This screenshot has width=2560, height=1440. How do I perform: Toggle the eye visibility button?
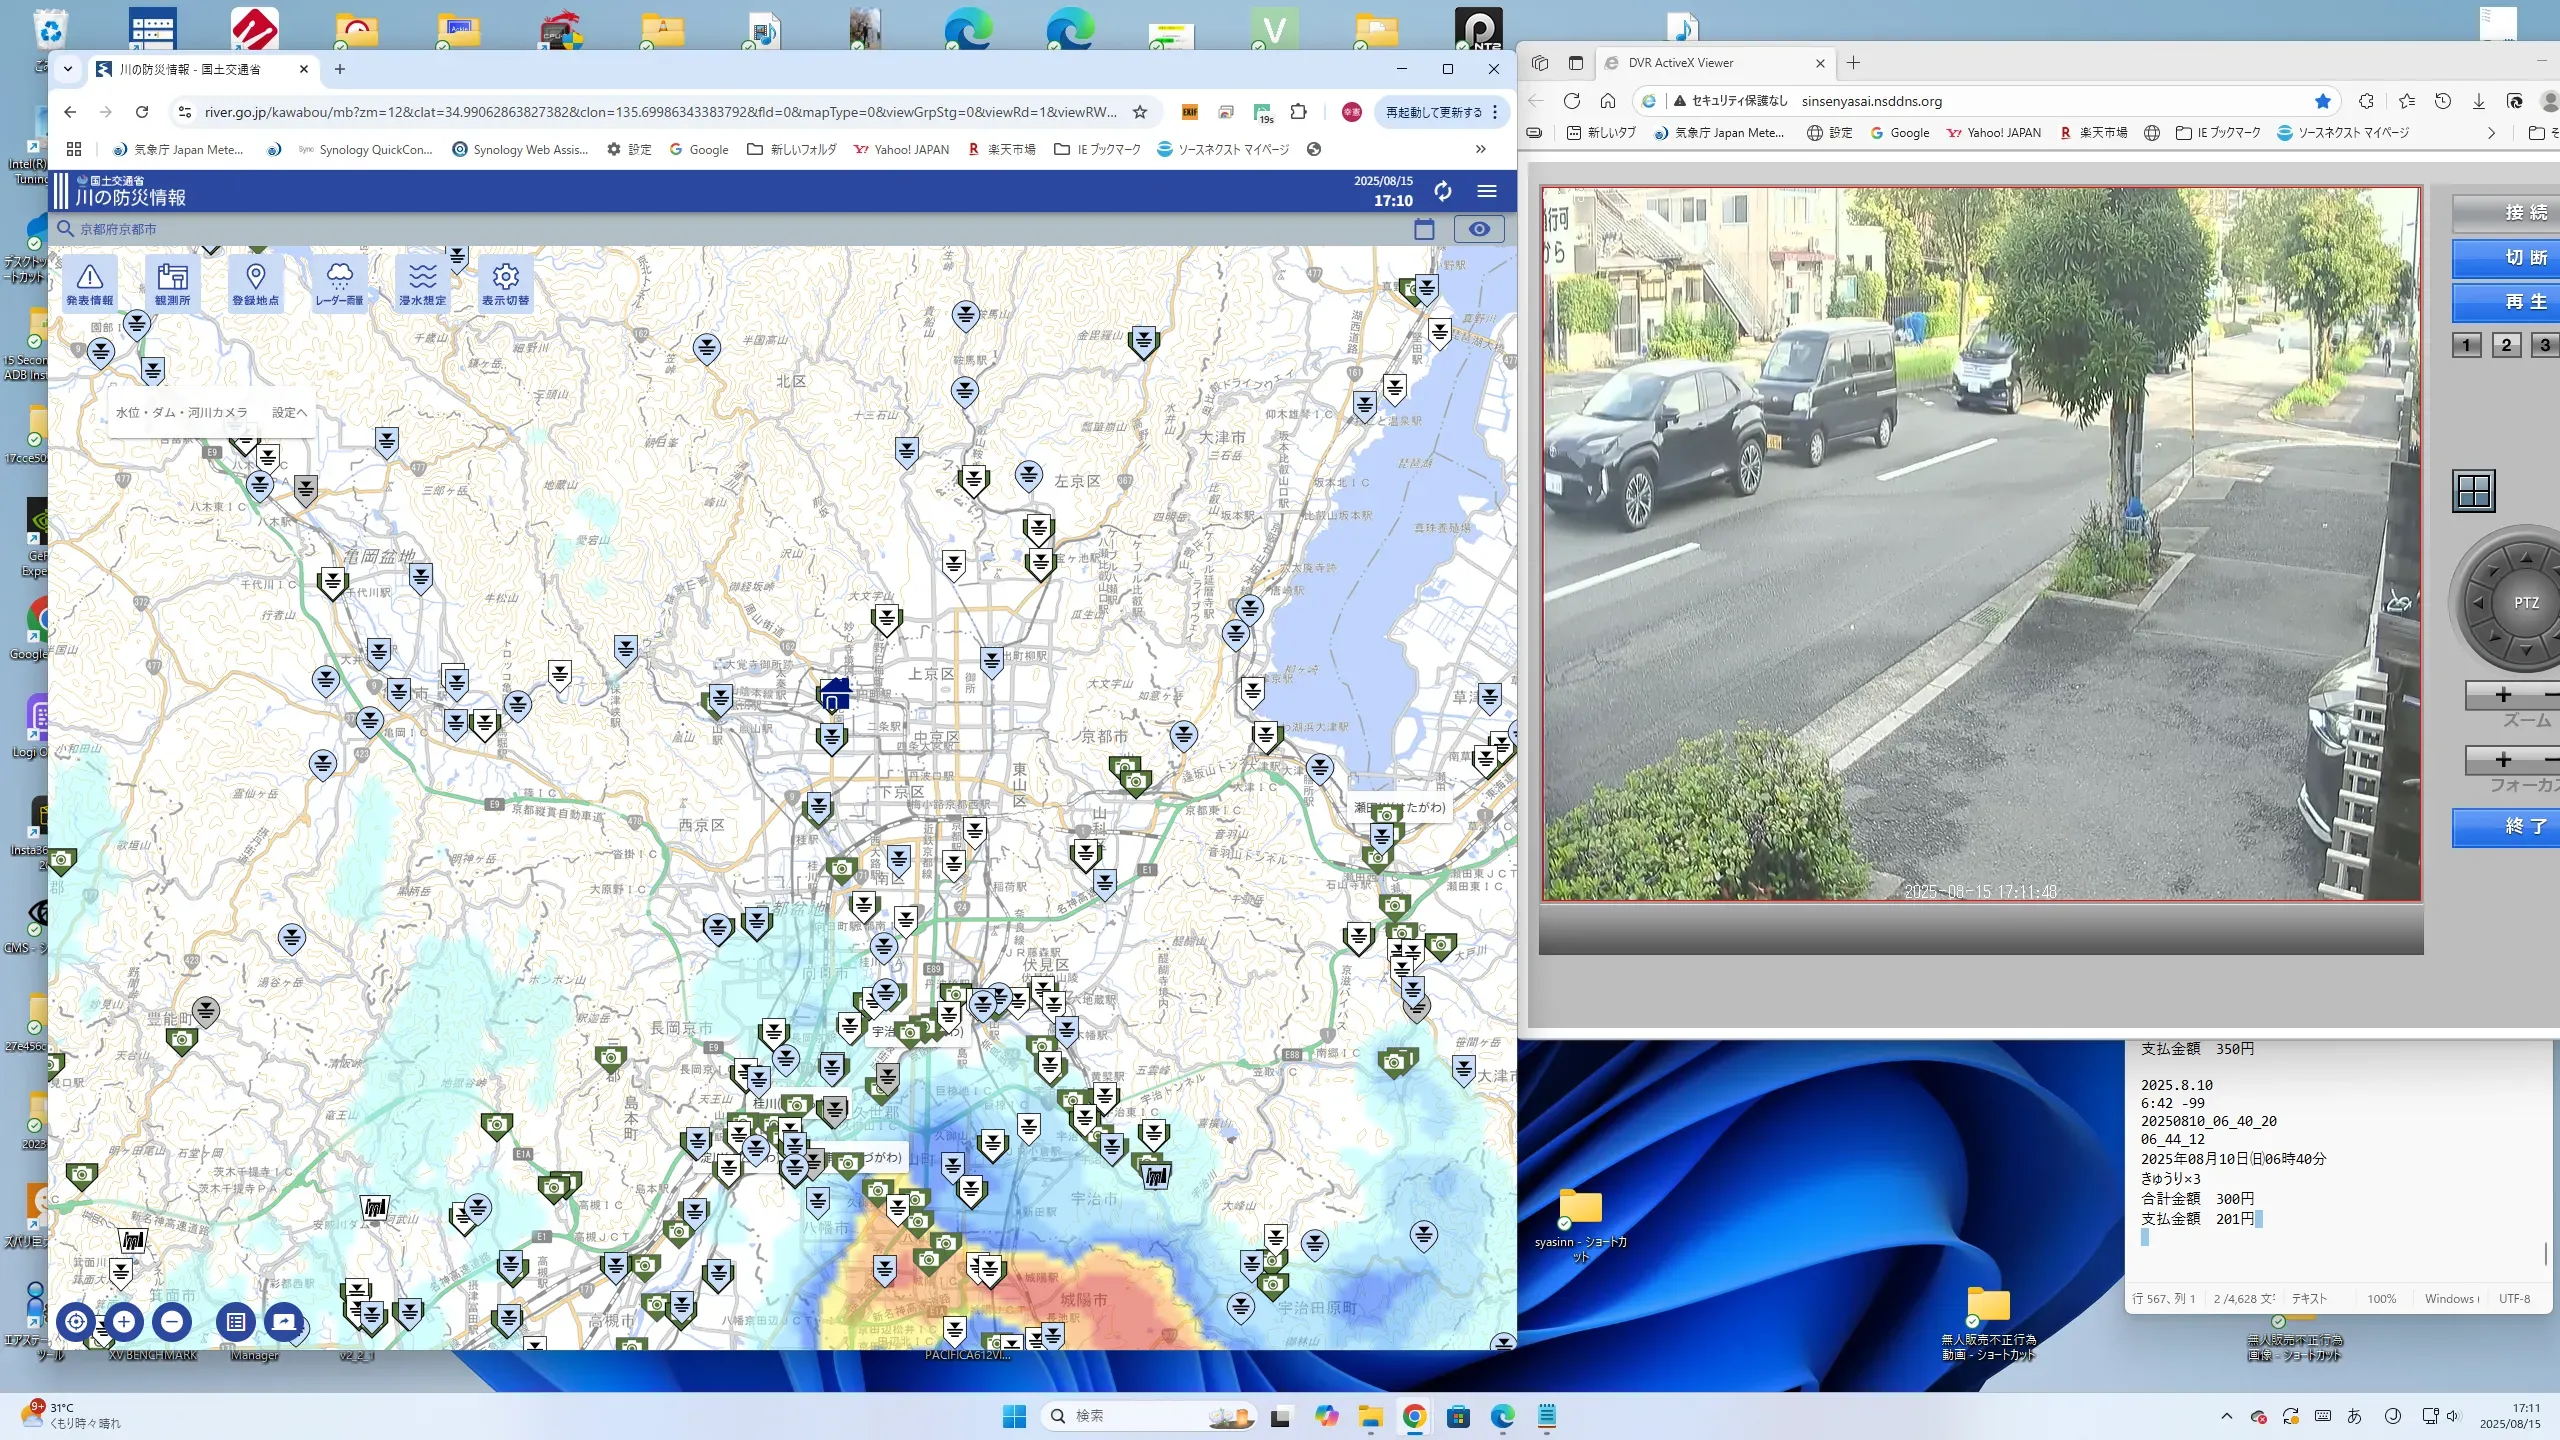coord(1478,229)
